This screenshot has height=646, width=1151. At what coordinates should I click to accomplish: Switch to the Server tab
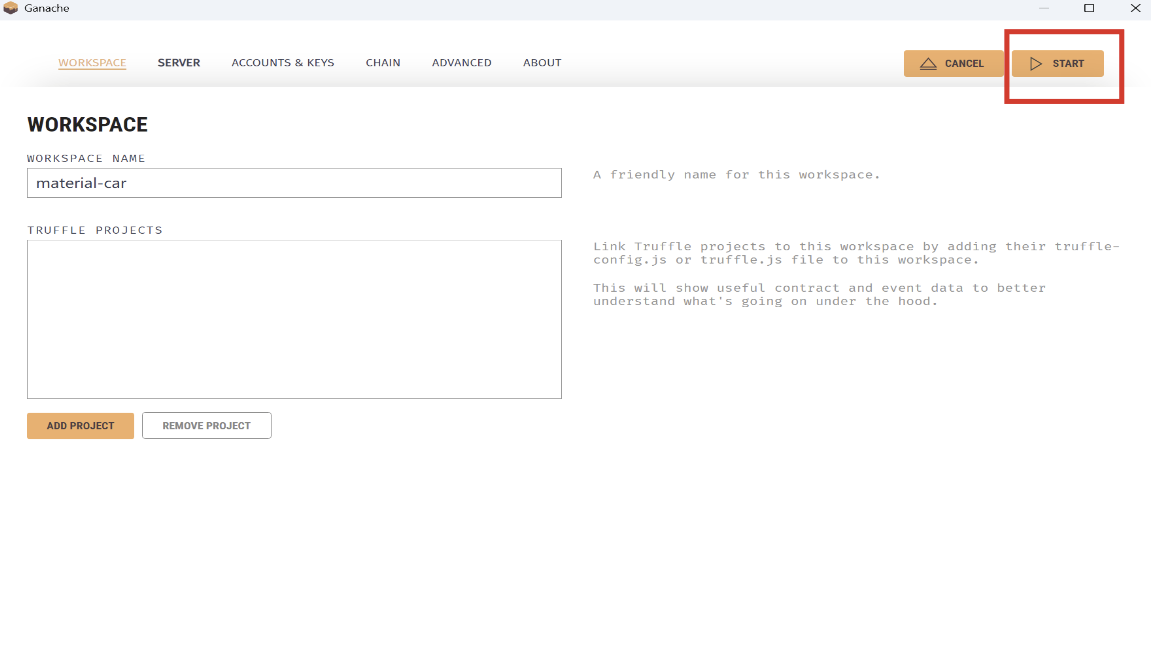click(178, 62)
